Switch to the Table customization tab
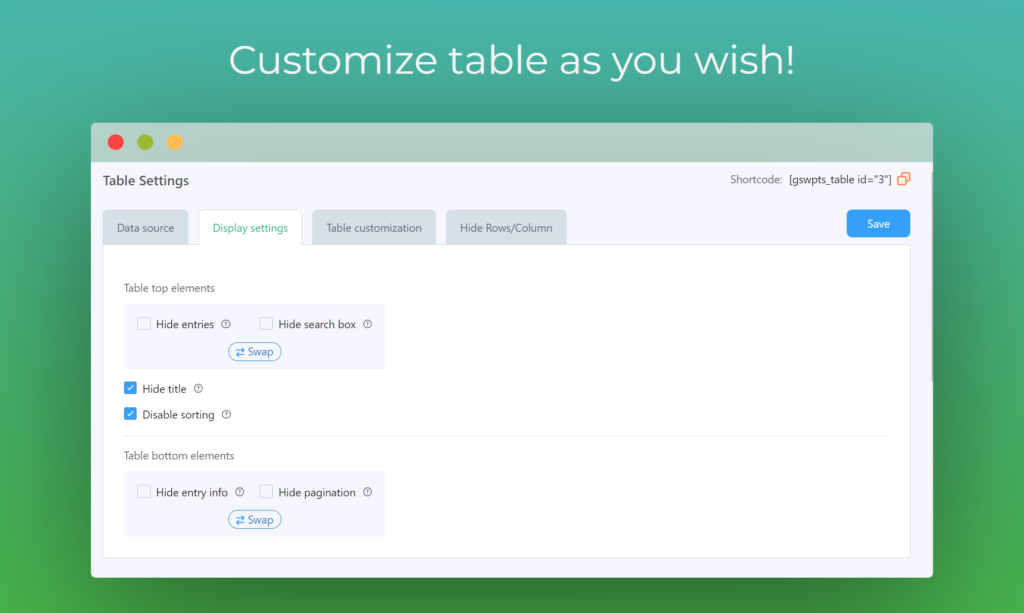Screen dimensions: 1024x613 coord(374,227)
